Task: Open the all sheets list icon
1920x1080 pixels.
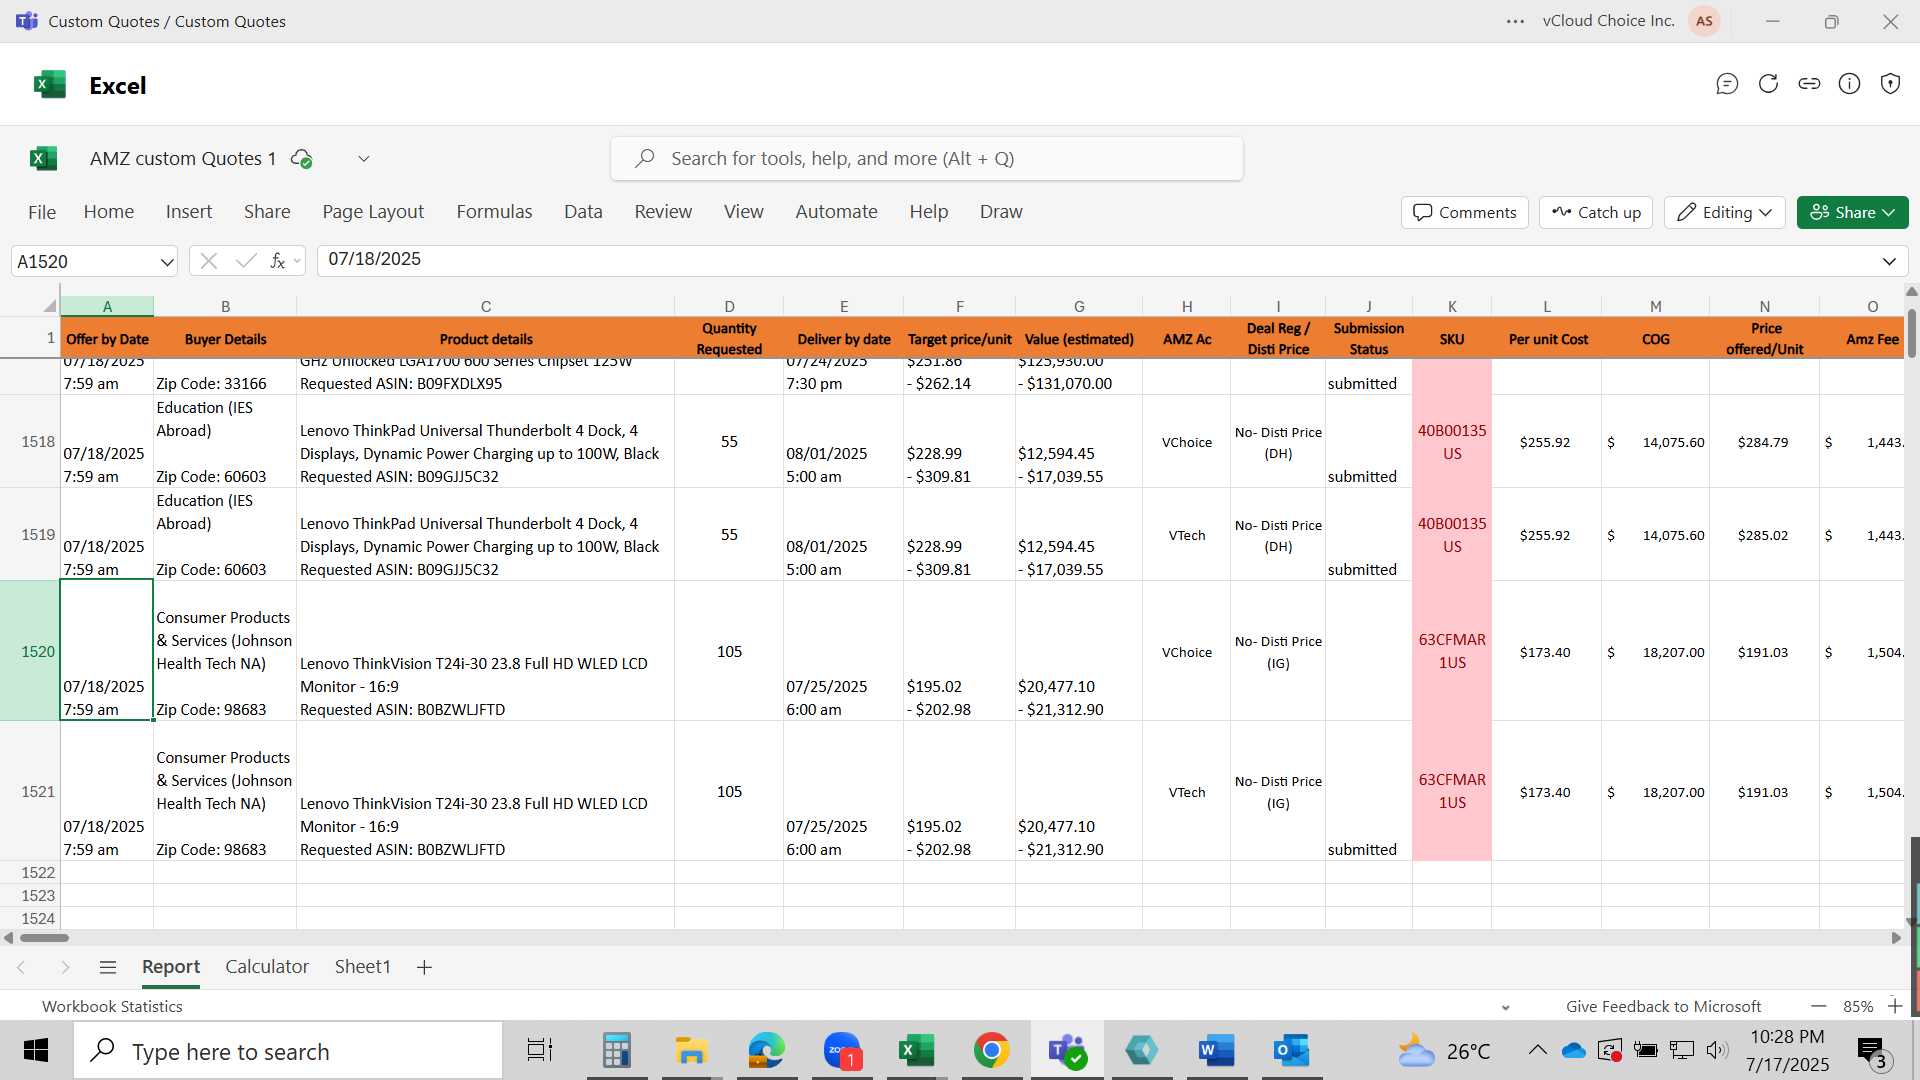Action: click(108, 967)
